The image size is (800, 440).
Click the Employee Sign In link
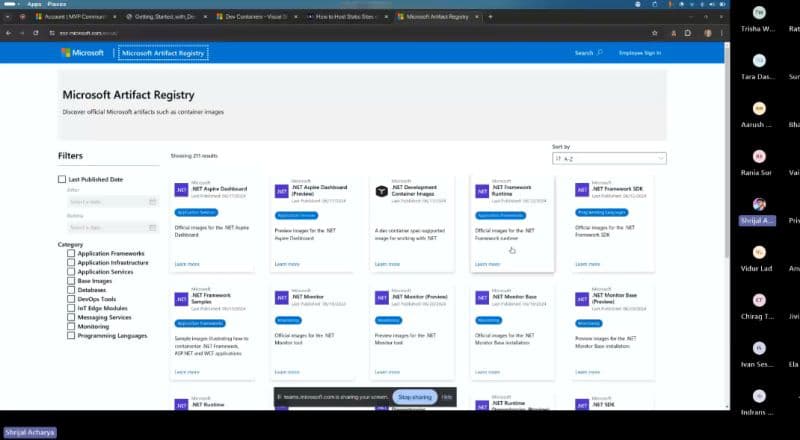tap(639, 52)
